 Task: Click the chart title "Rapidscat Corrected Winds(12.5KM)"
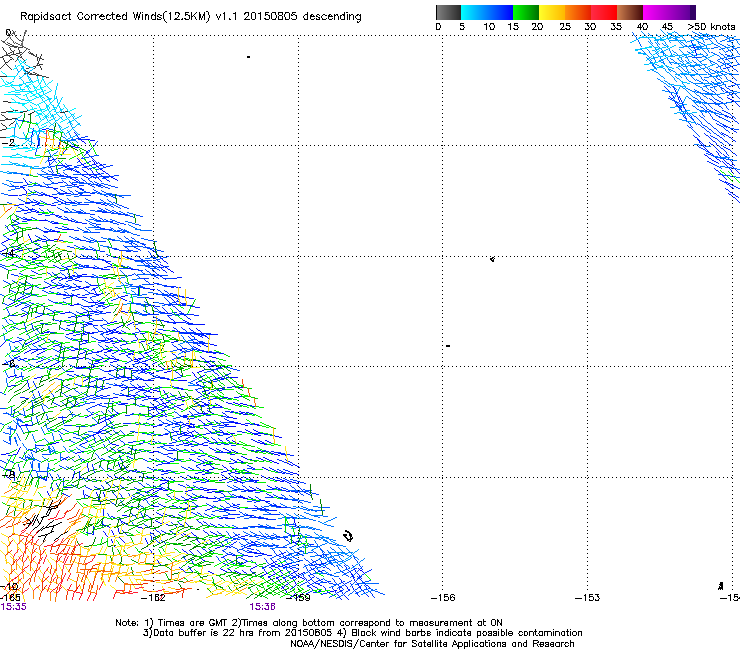pyautogui.click(x=115, y=17)
